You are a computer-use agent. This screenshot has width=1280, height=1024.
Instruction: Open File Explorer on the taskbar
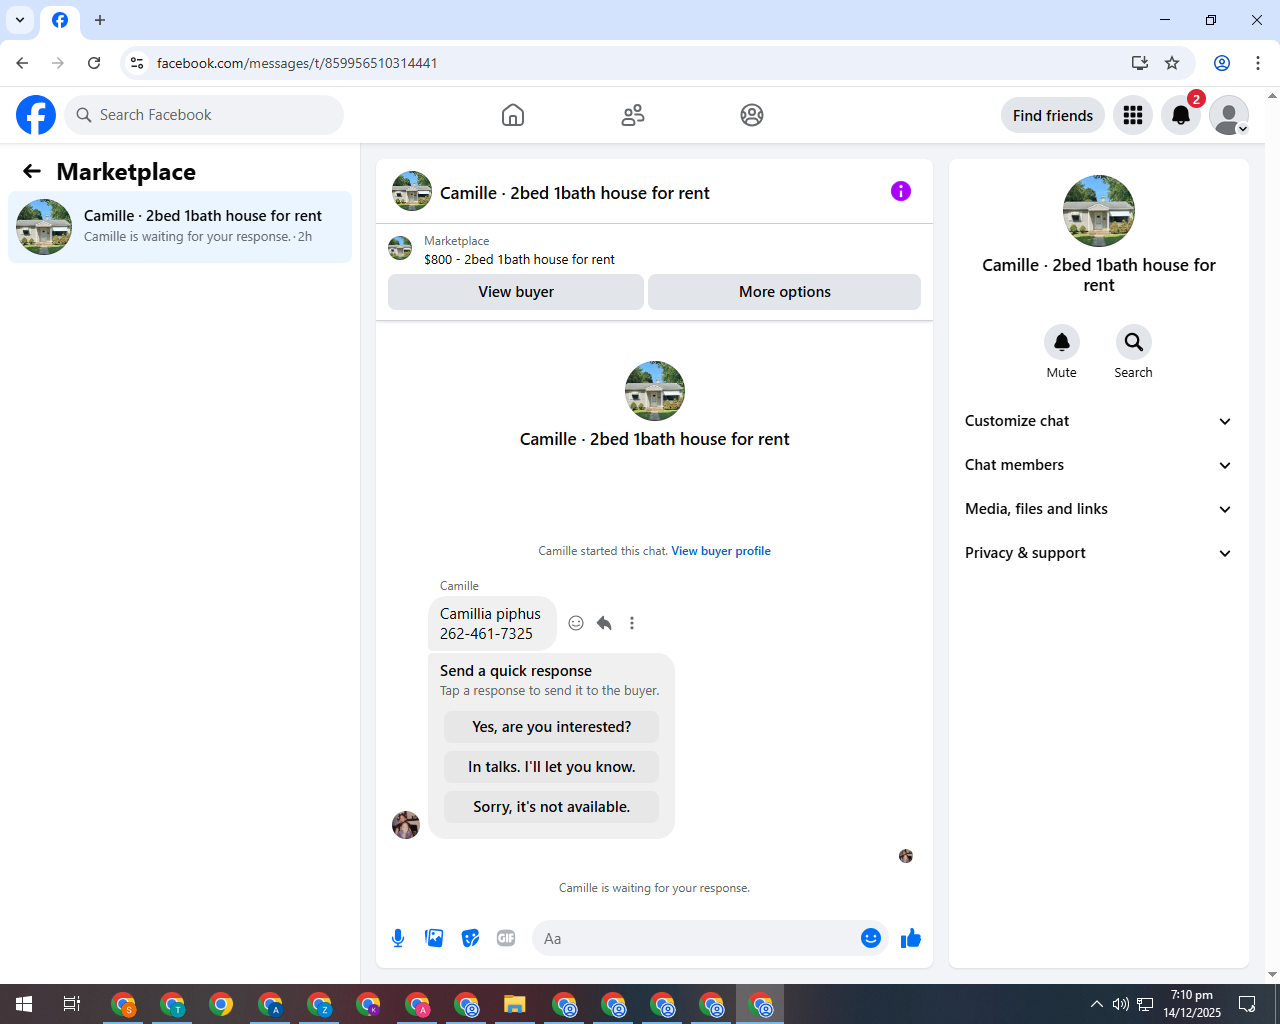click(x=515, y=1004)
